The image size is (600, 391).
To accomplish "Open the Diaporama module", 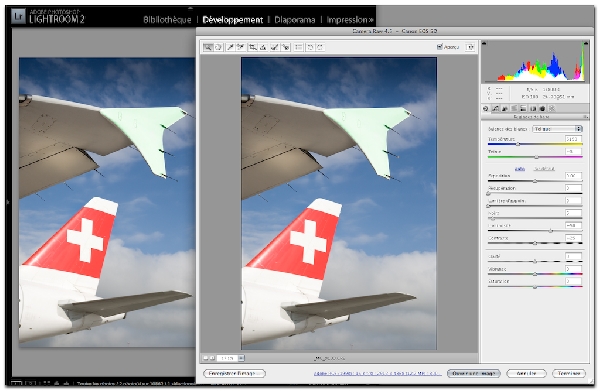I will tap(295, 20).
